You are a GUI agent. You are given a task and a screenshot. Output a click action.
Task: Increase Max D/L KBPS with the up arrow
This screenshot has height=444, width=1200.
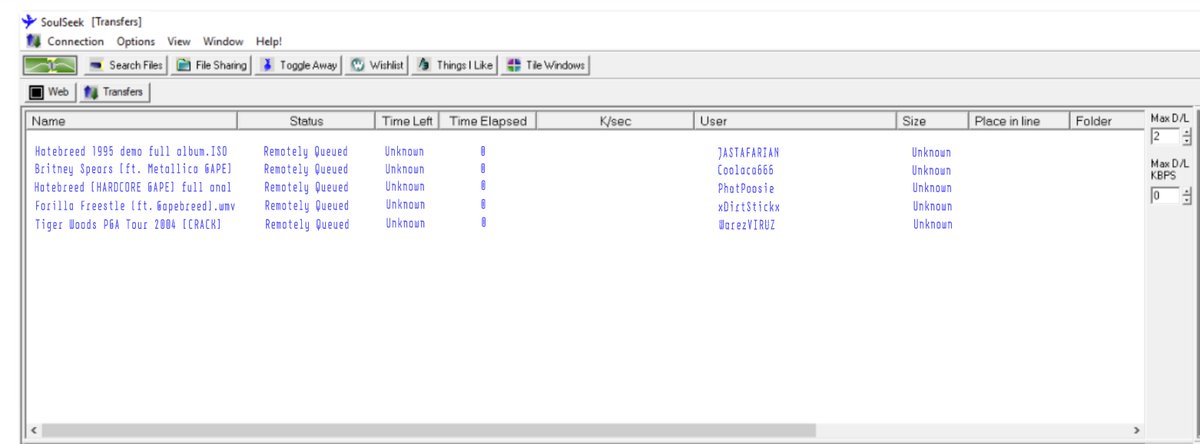pyautogui.click(x=1187, y=192)
